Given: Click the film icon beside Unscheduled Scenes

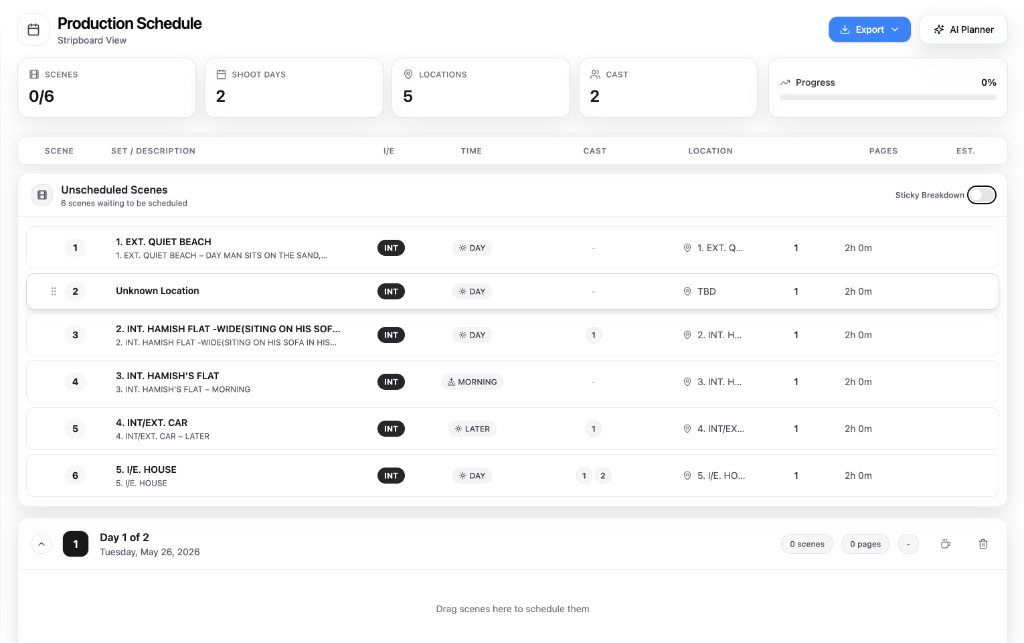Looking at the screenshot, I should pyautogui.click(x=42, y=195).
